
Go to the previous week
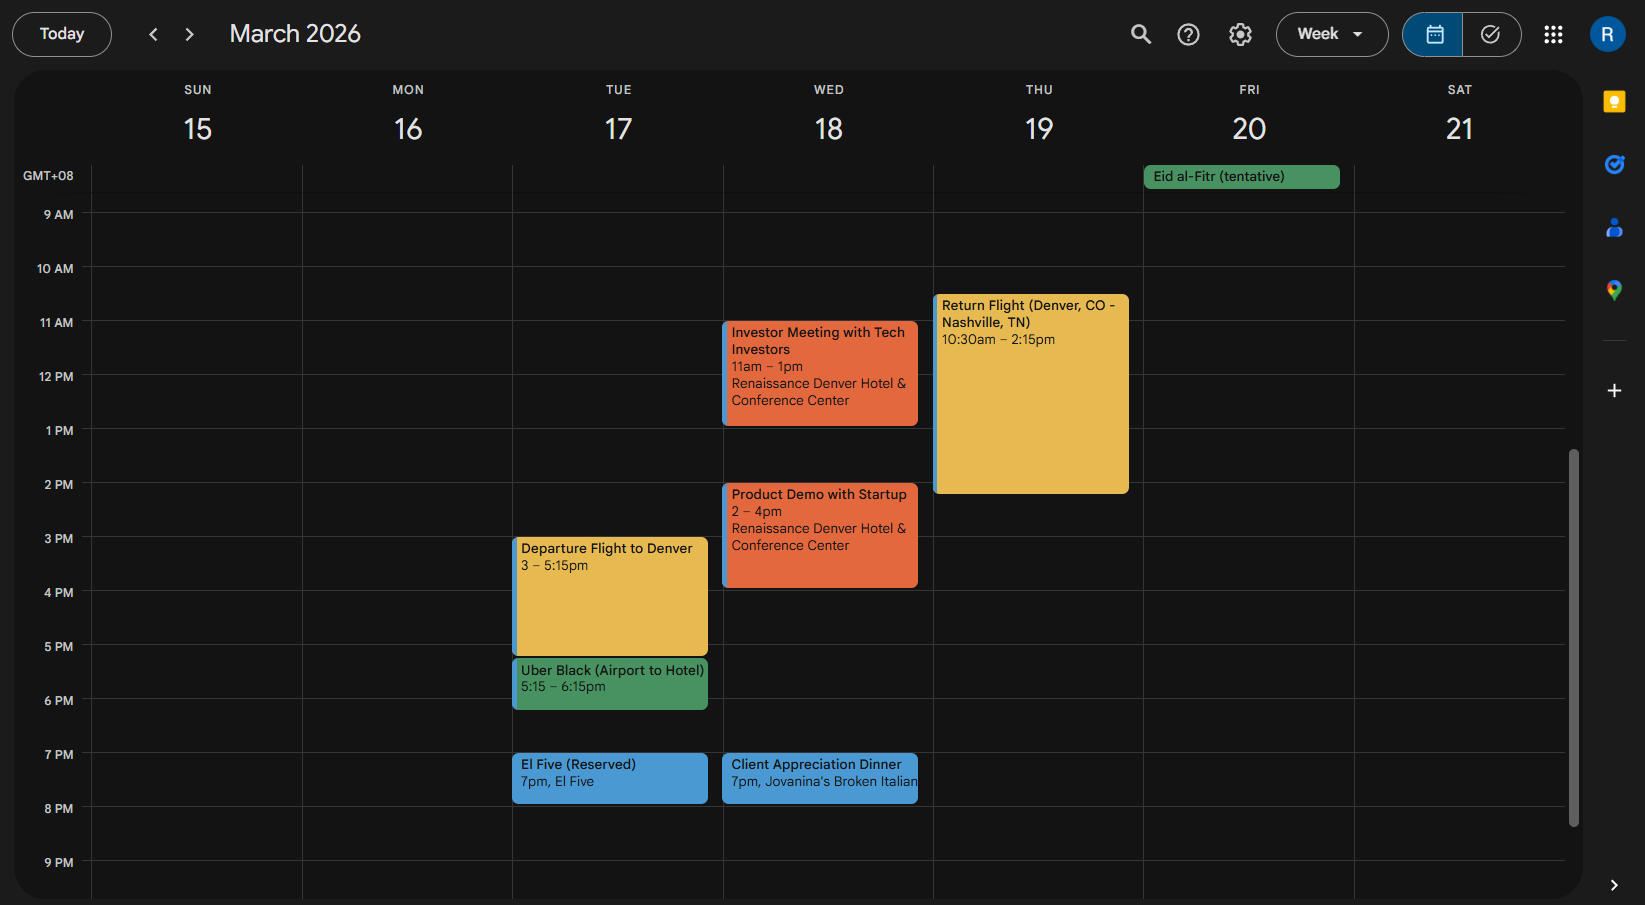coord(153,34)
